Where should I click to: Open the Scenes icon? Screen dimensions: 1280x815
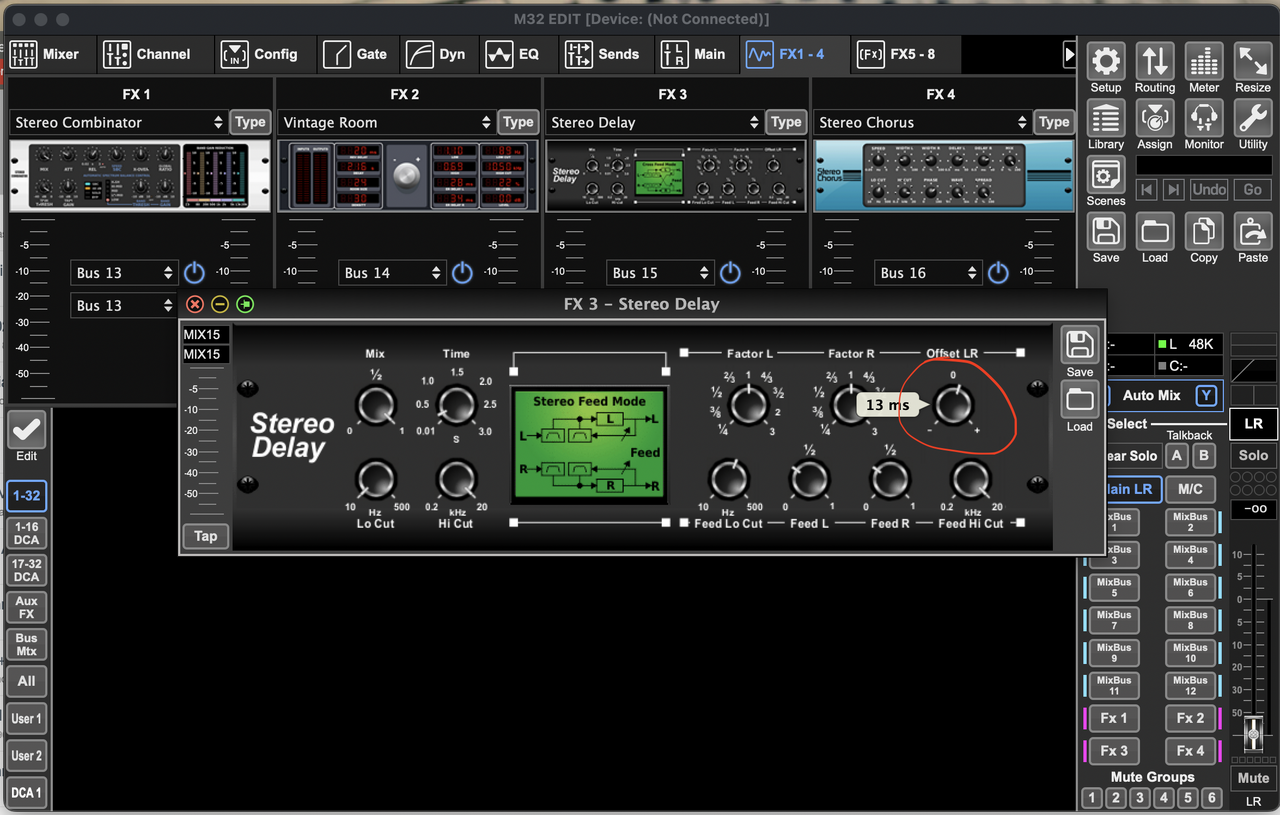[1105, 175]
